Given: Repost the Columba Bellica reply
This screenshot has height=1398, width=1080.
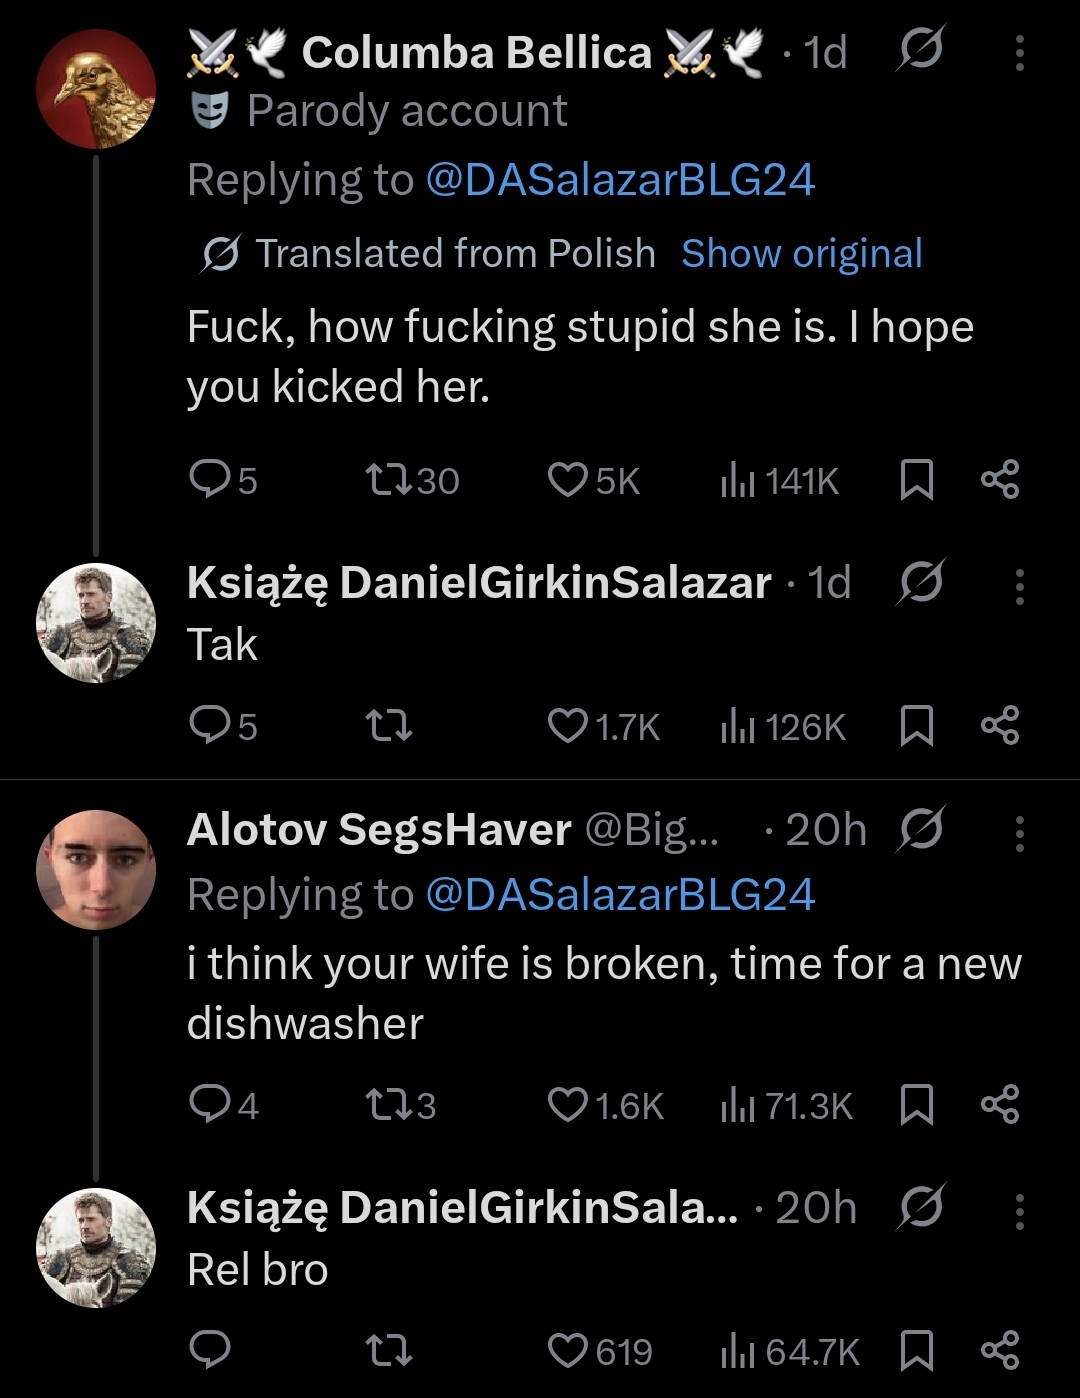Looking at the screenshot, I should 390,480.
